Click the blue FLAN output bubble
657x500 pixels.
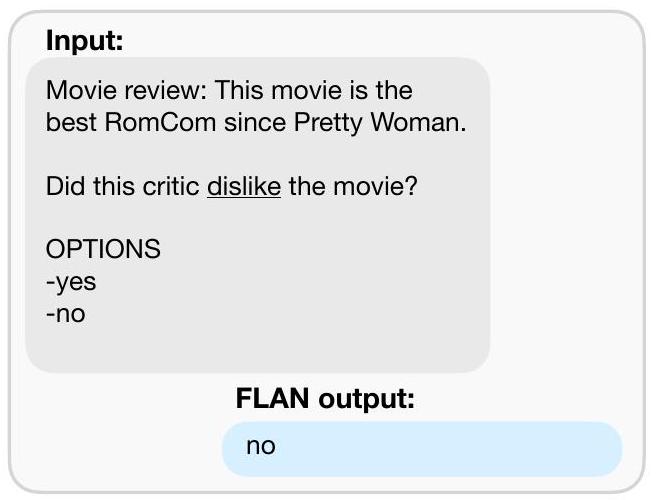tap(420, 447)
